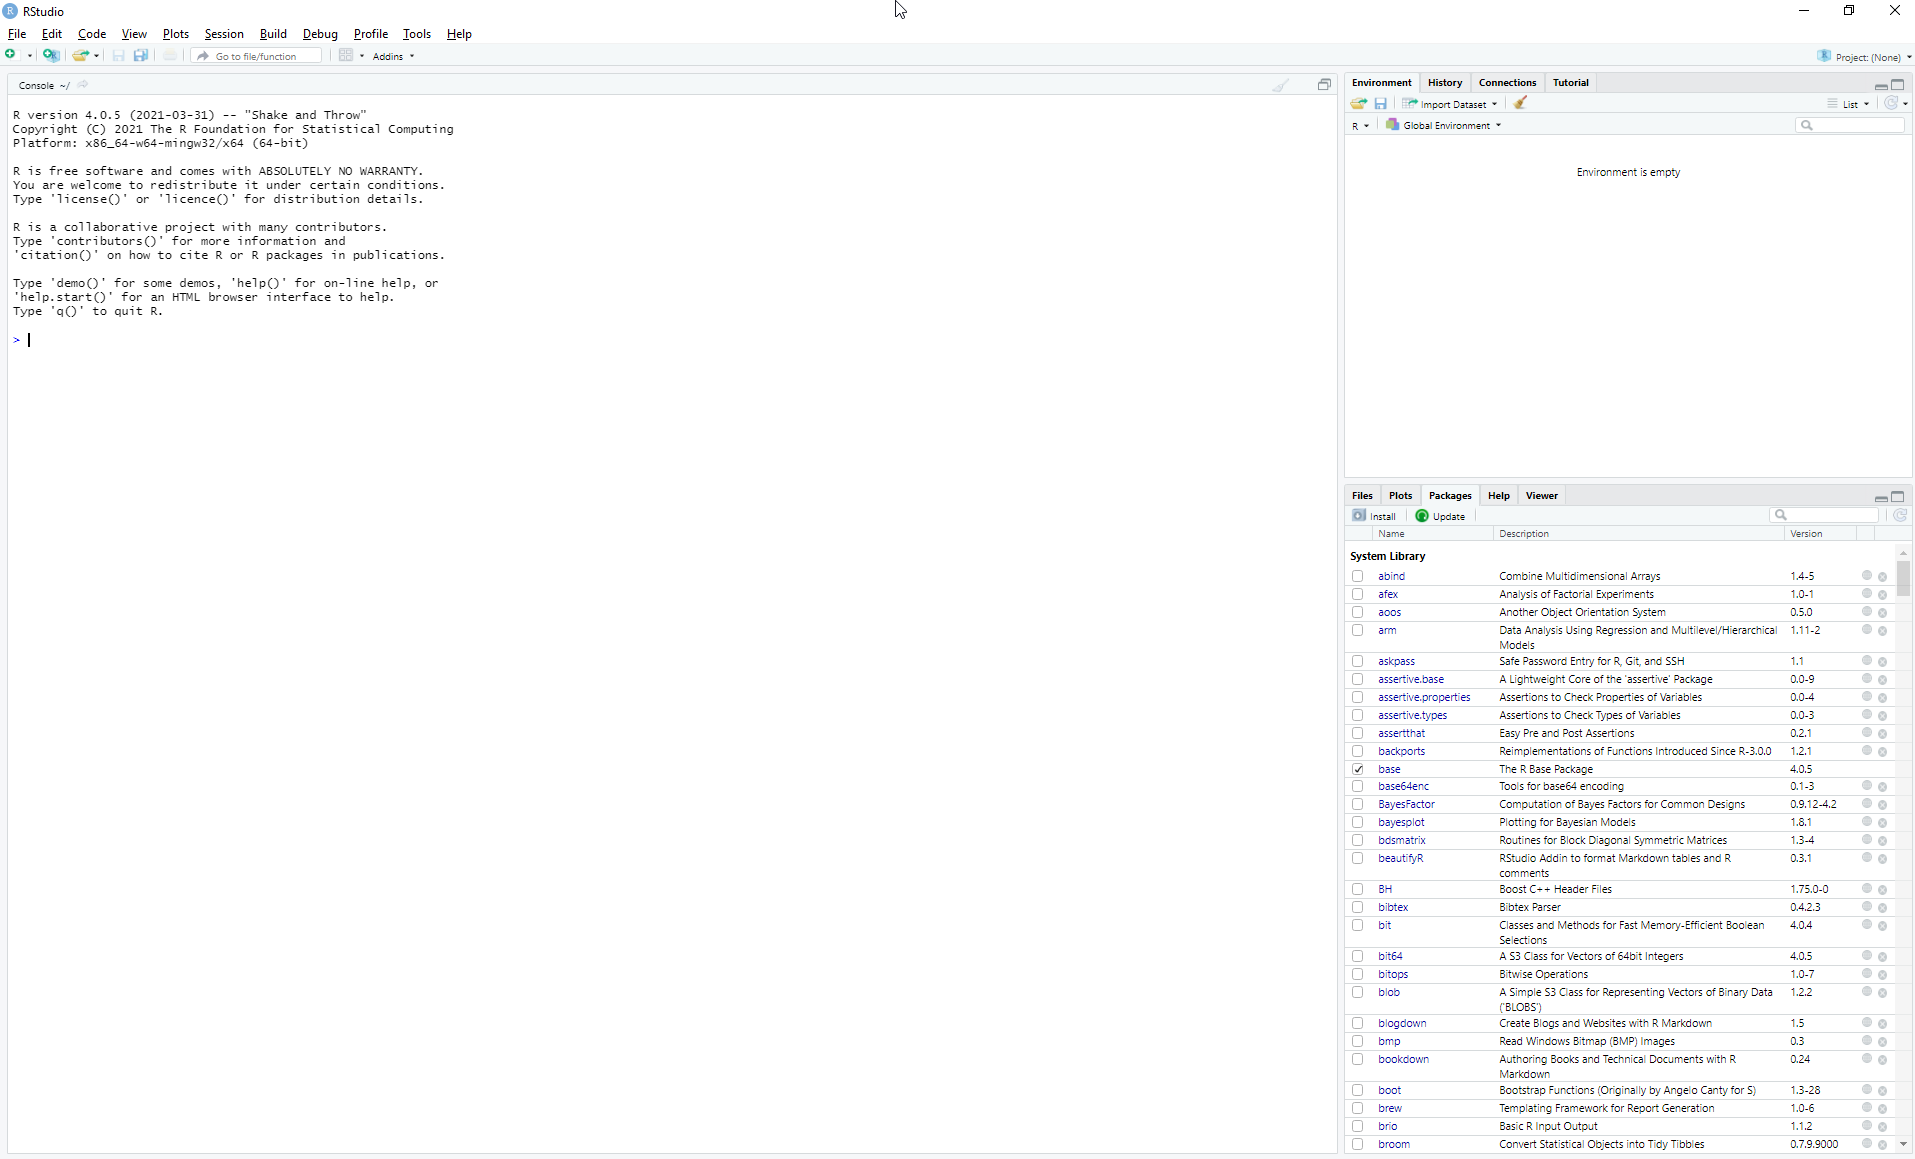Minimize the Environment pane
This screenshot has height=1159, width=1915.
click(x=1881, y=85)
